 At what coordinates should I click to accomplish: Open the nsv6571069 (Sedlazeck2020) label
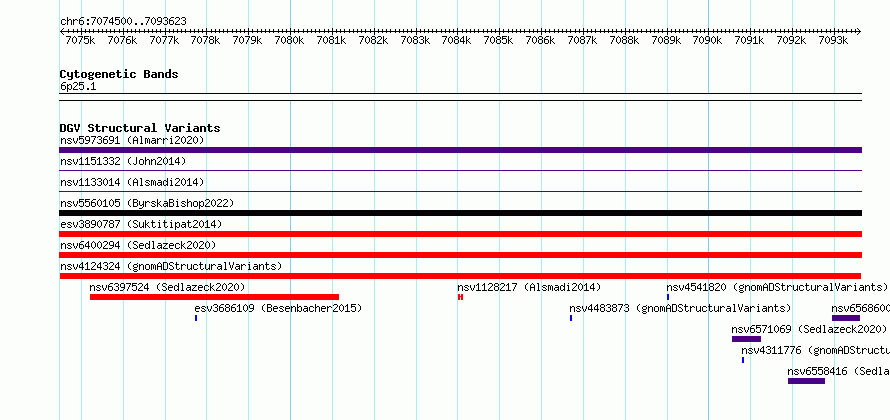tap(809, 329)
